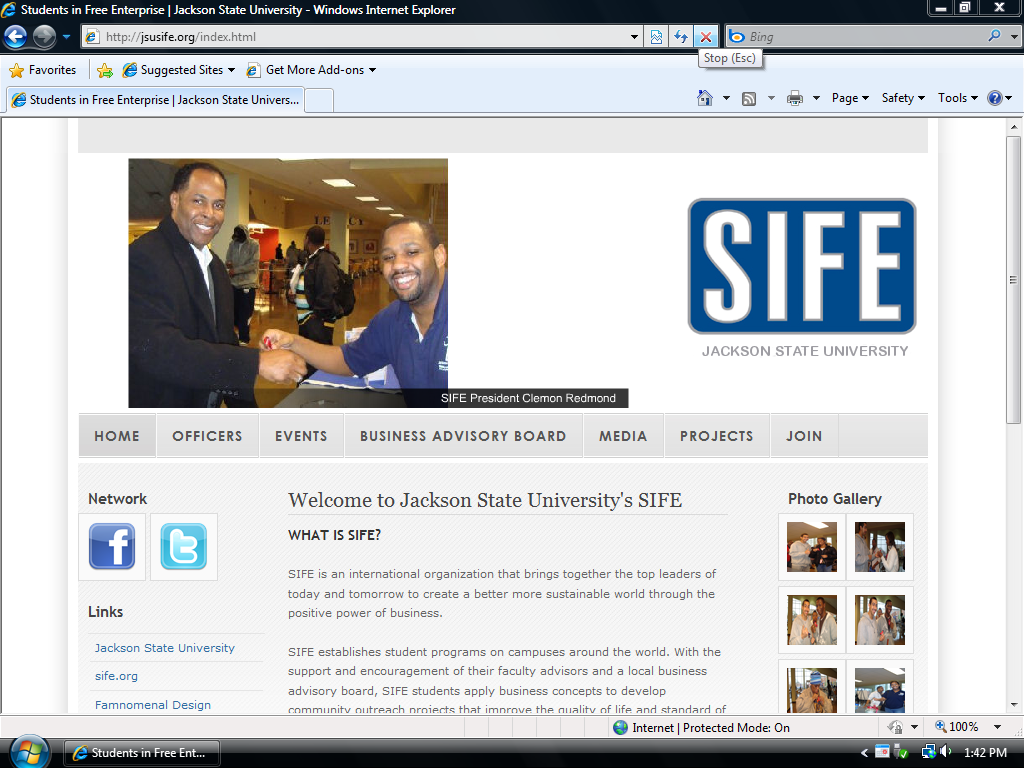The image size is (1024, 768).
Task: Click the search magnifier icon
Action: 995,36
